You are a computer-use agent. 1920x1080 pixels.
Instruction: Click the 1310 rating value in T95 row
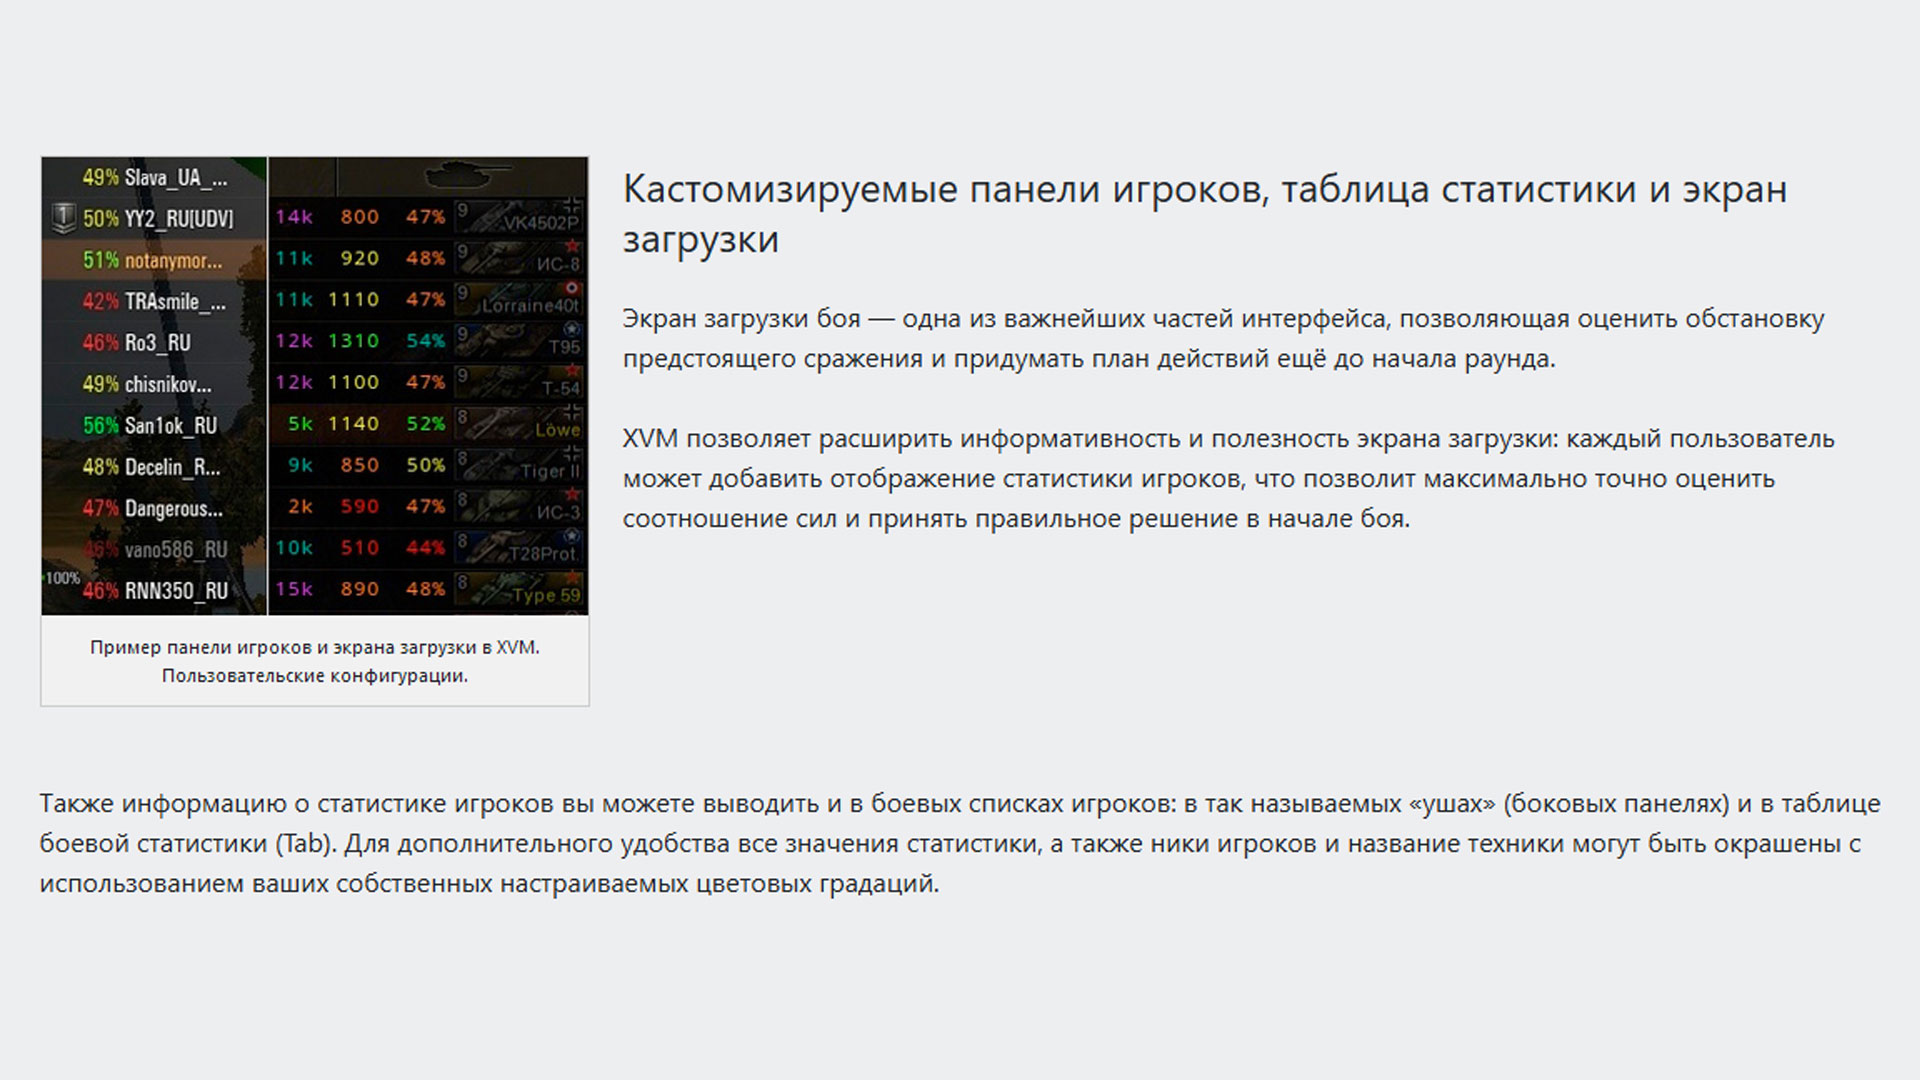click(354, 341)
